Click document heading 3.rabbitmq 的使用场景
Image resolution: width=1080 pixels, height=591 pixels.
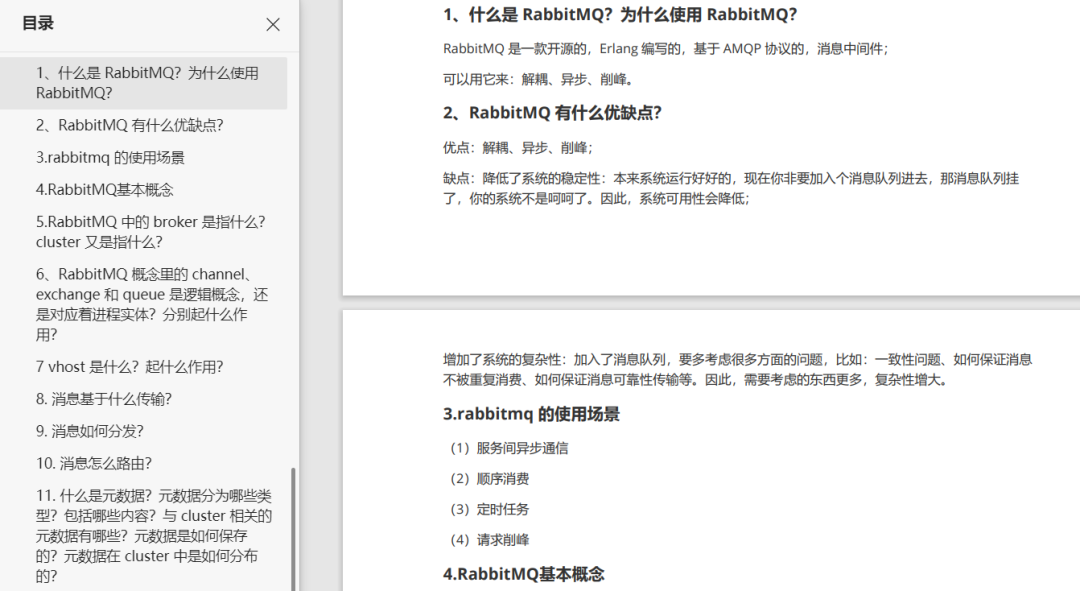[531, 414]
